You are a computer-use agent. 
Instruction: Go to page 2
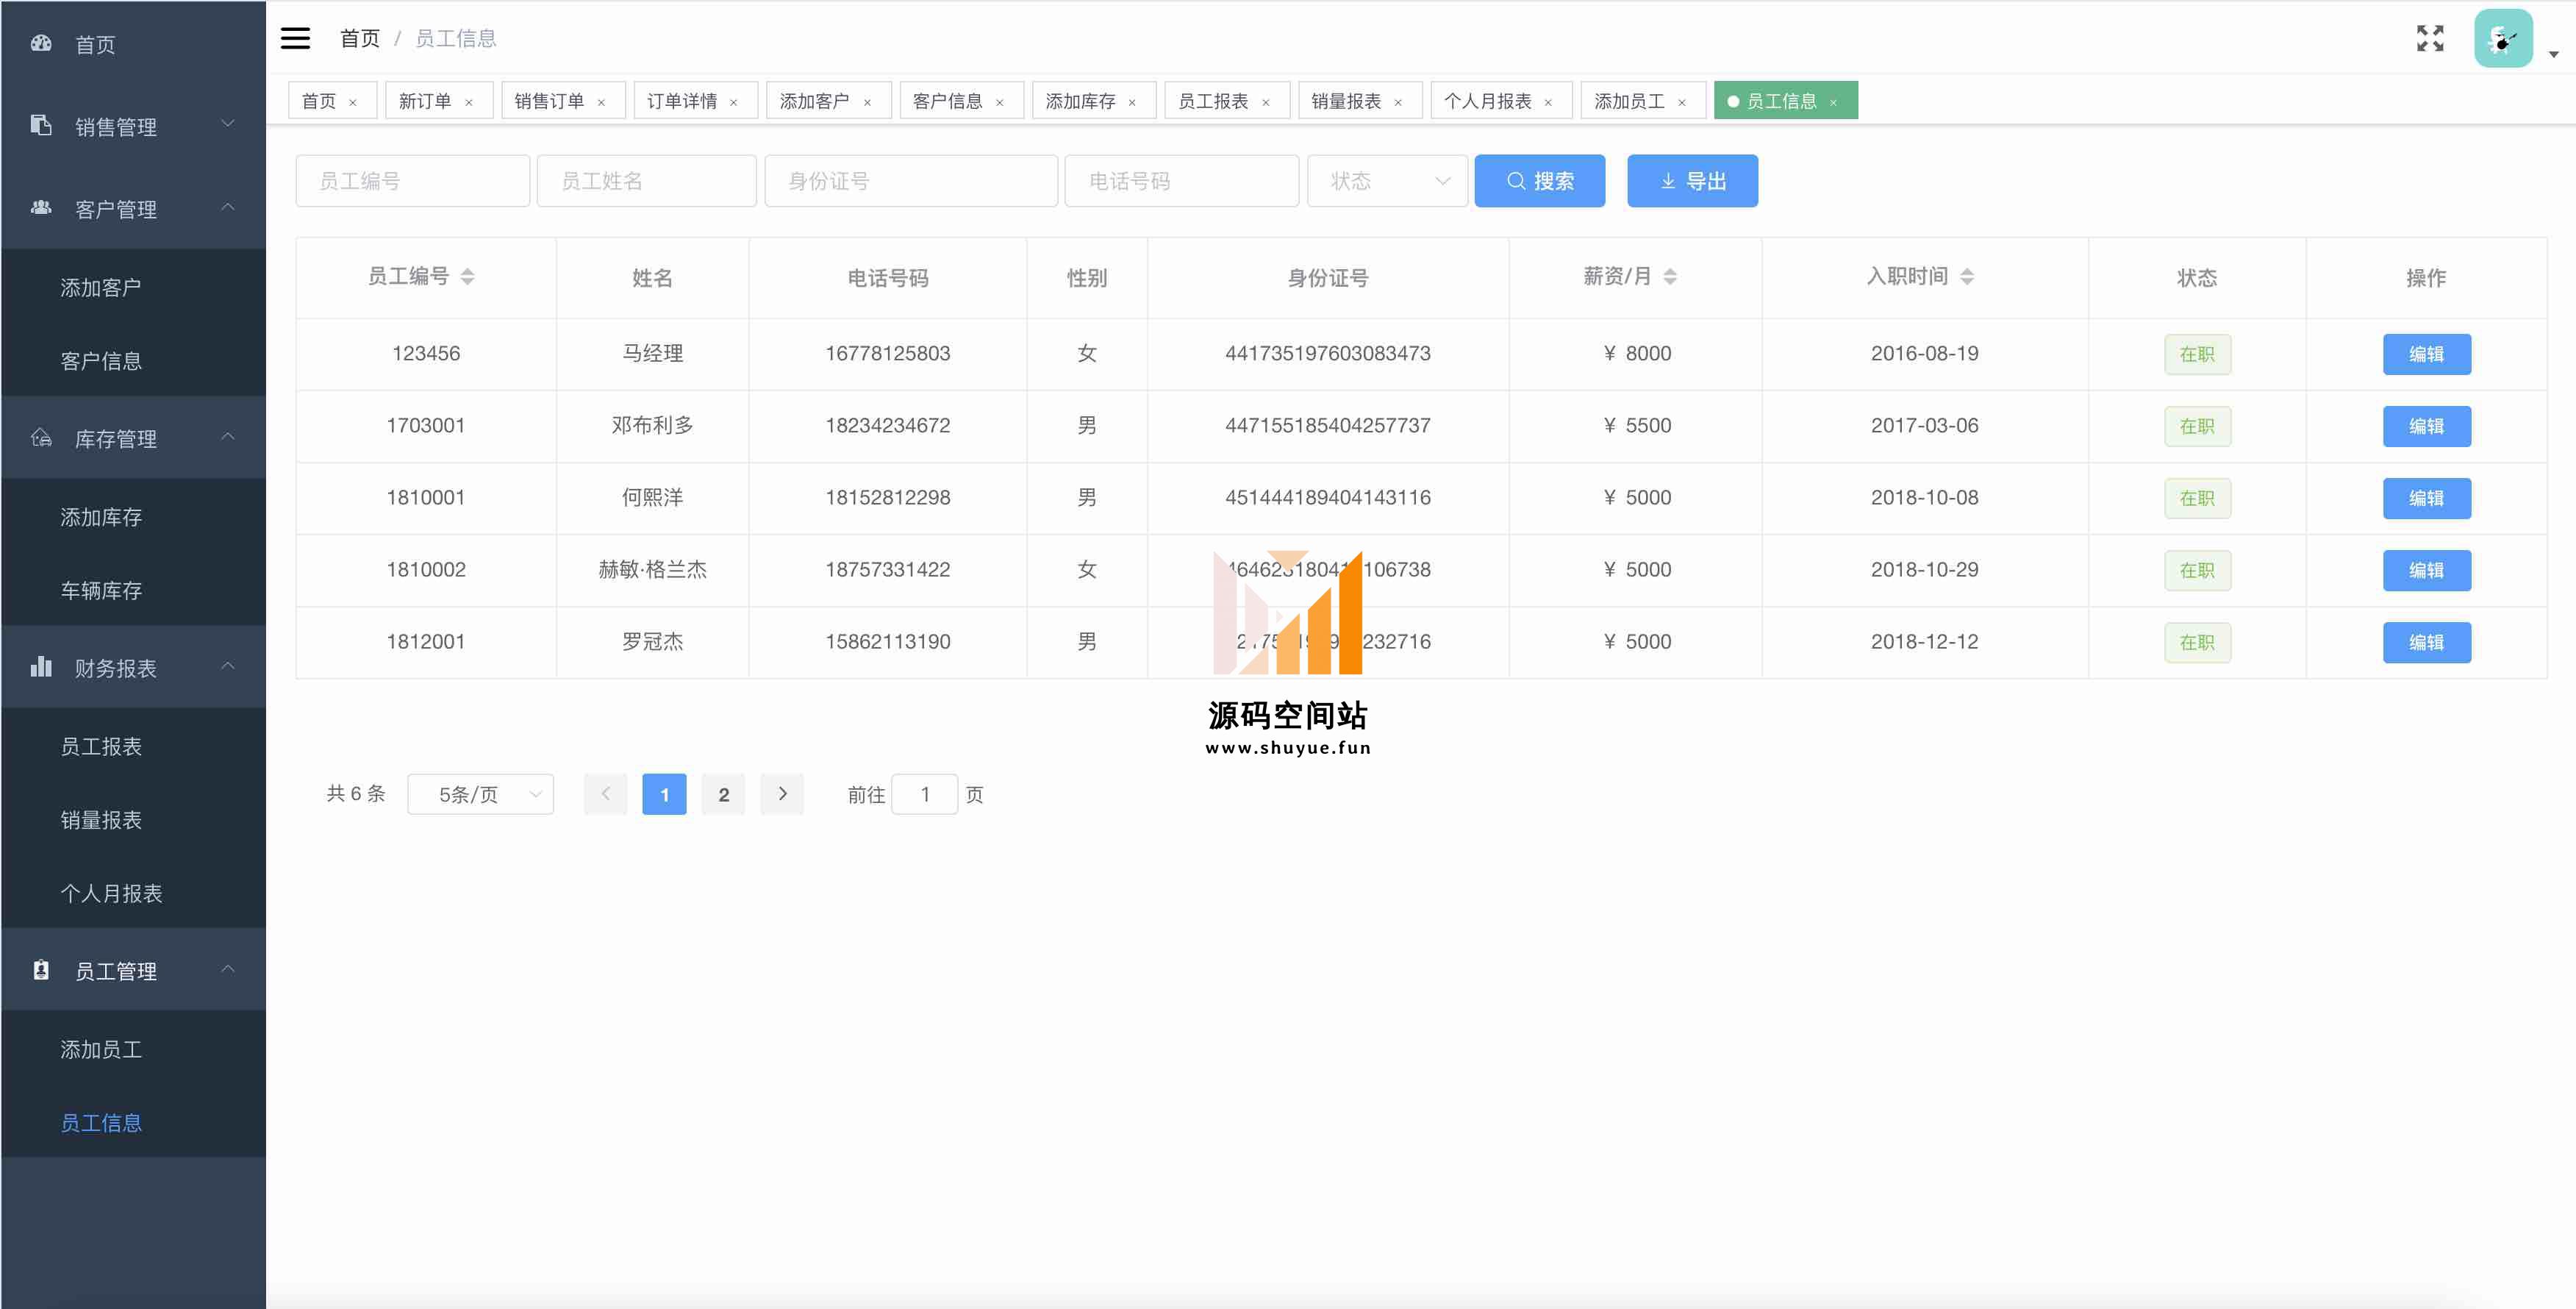click(723, 794)
